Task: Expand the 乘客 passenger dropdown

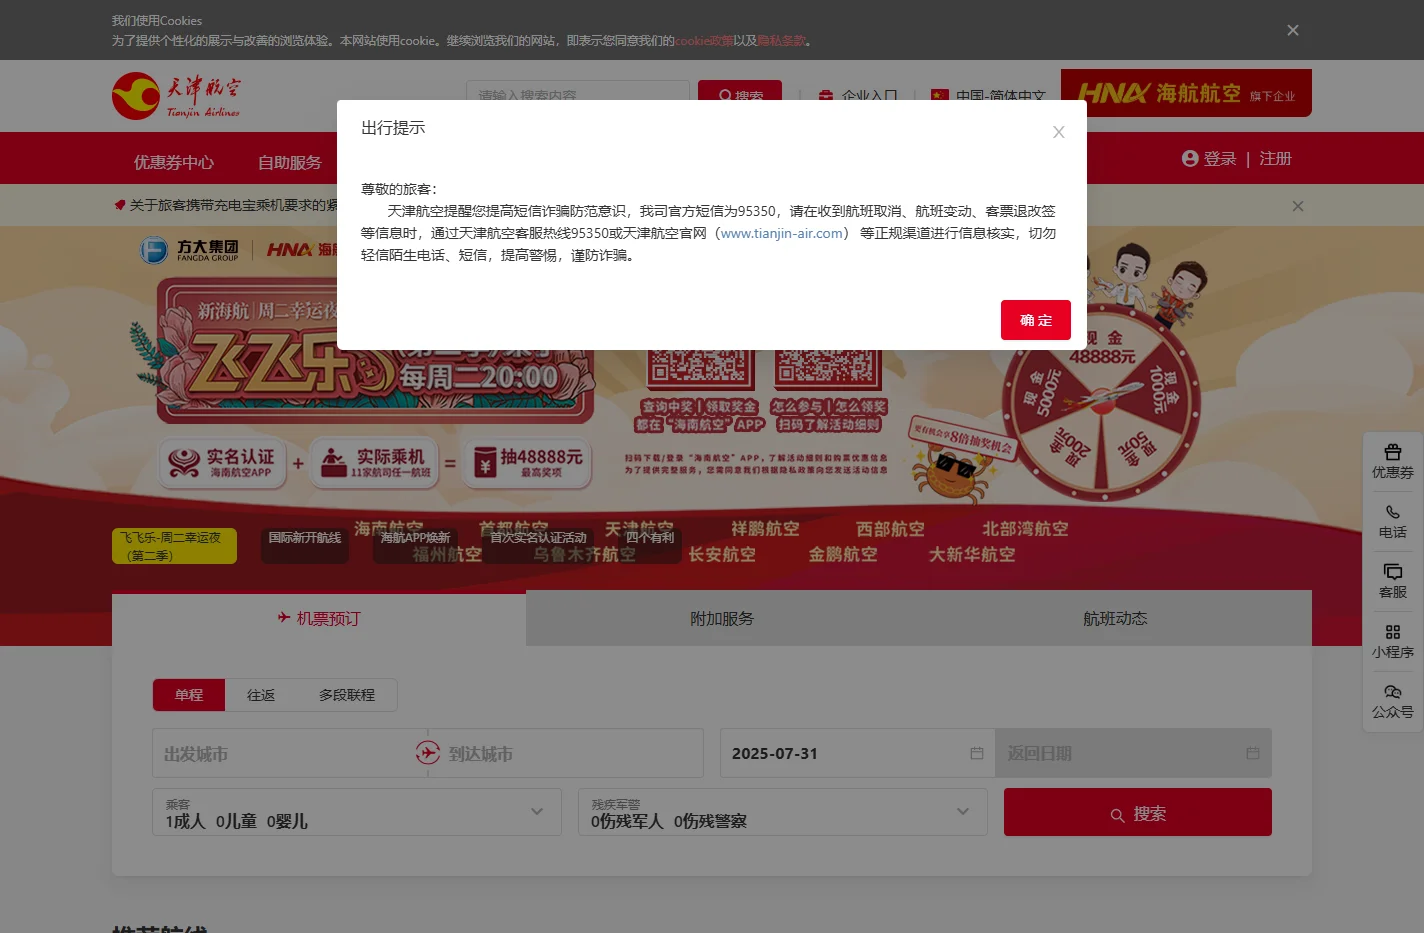Action: click(357, 812)
